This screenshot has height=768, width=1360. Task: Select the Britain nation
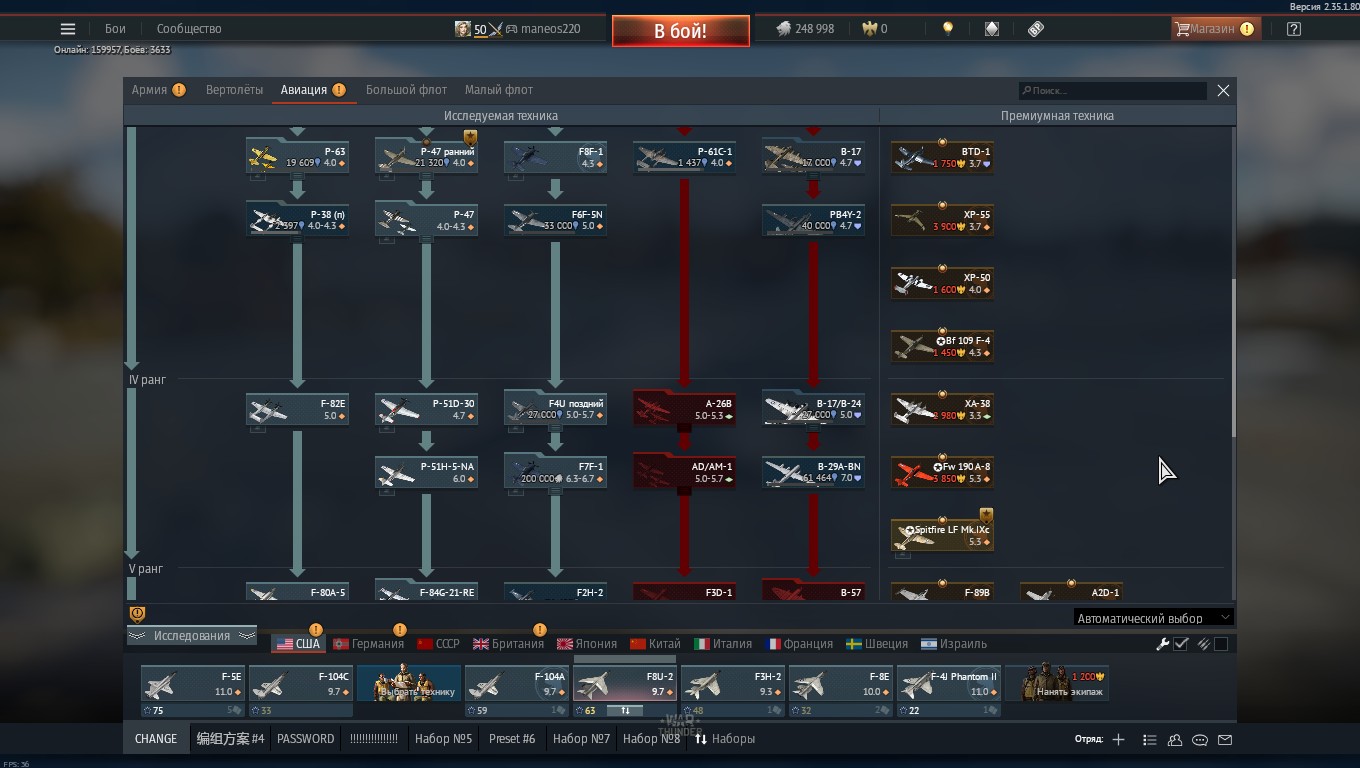click(x=508, y=644)
